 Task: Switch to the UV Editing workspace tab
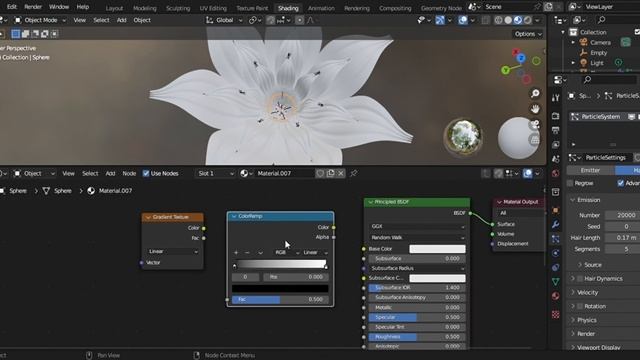point(213,8)
